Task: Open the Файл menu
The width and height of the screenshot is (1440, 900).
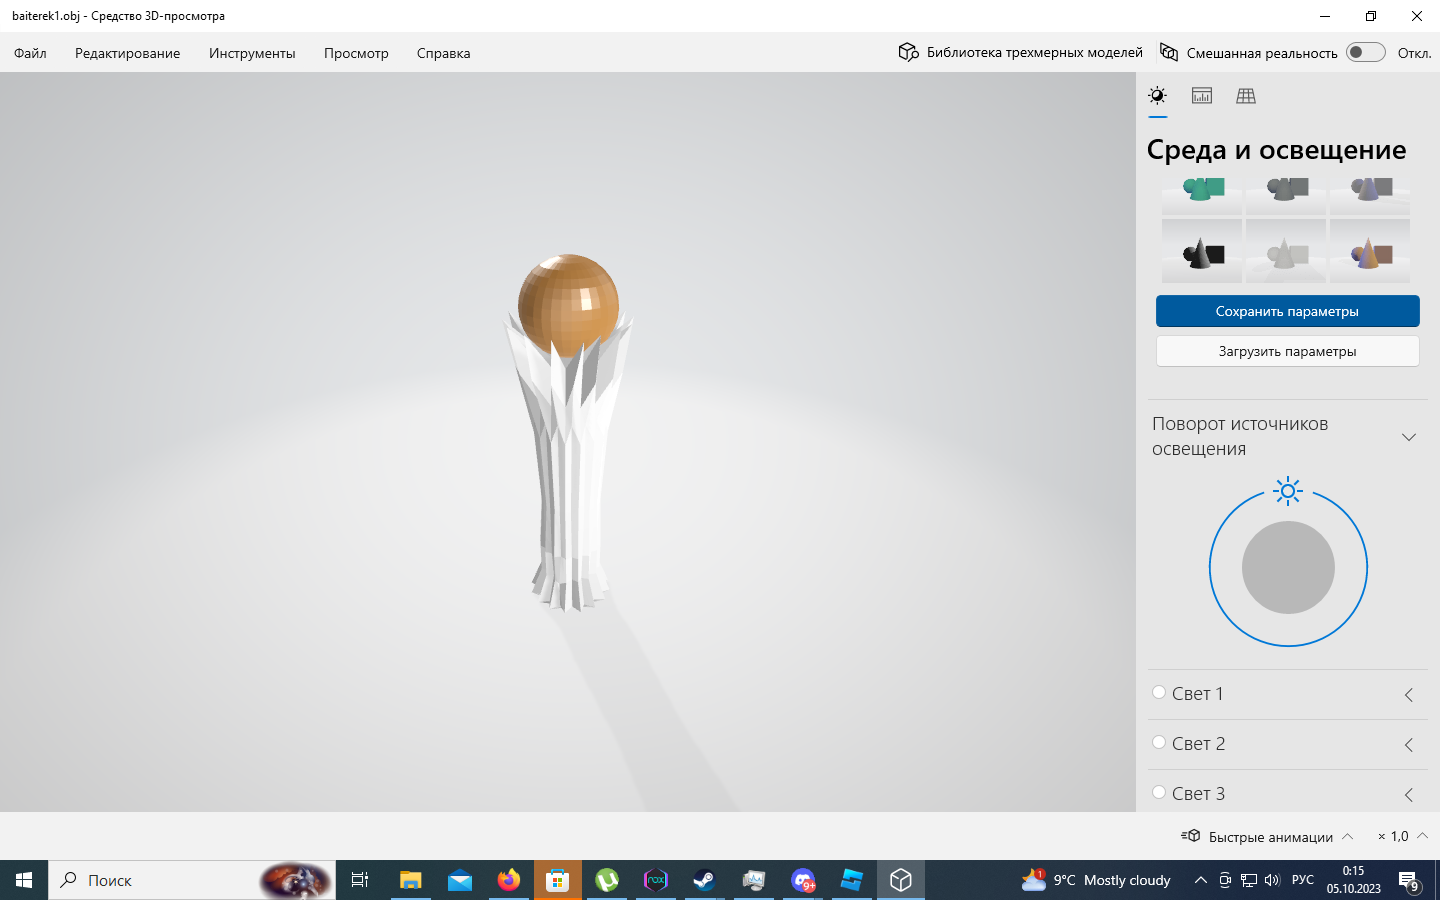Action: point(30,53)
